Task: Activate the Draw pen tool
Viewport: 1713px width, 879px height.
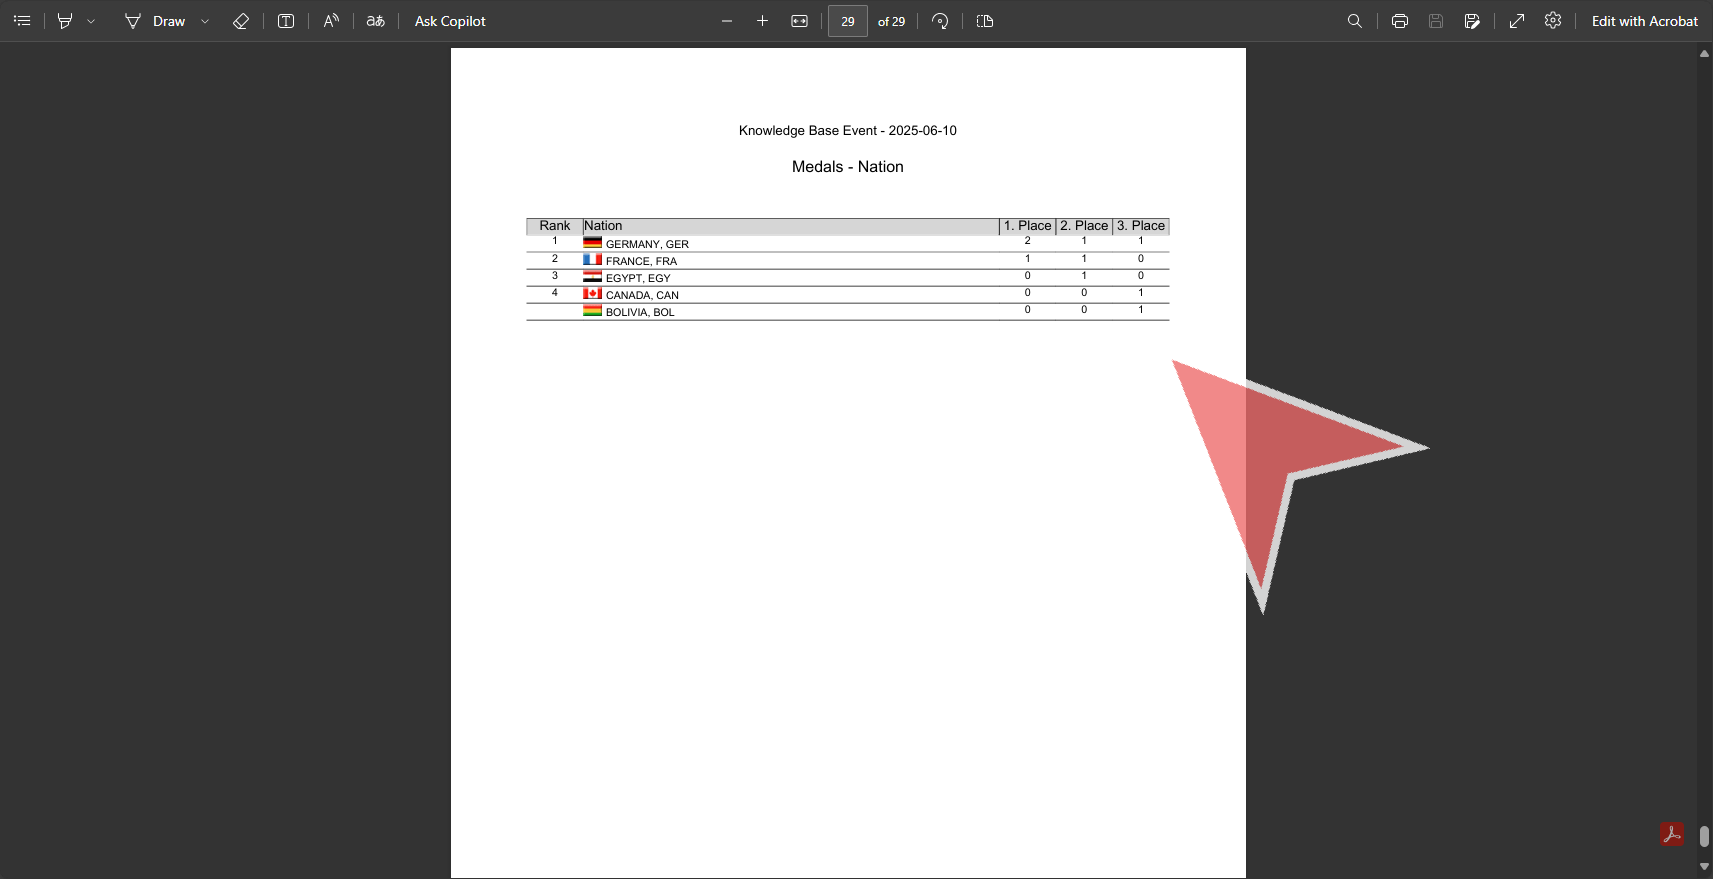Action: click(155, 21)
